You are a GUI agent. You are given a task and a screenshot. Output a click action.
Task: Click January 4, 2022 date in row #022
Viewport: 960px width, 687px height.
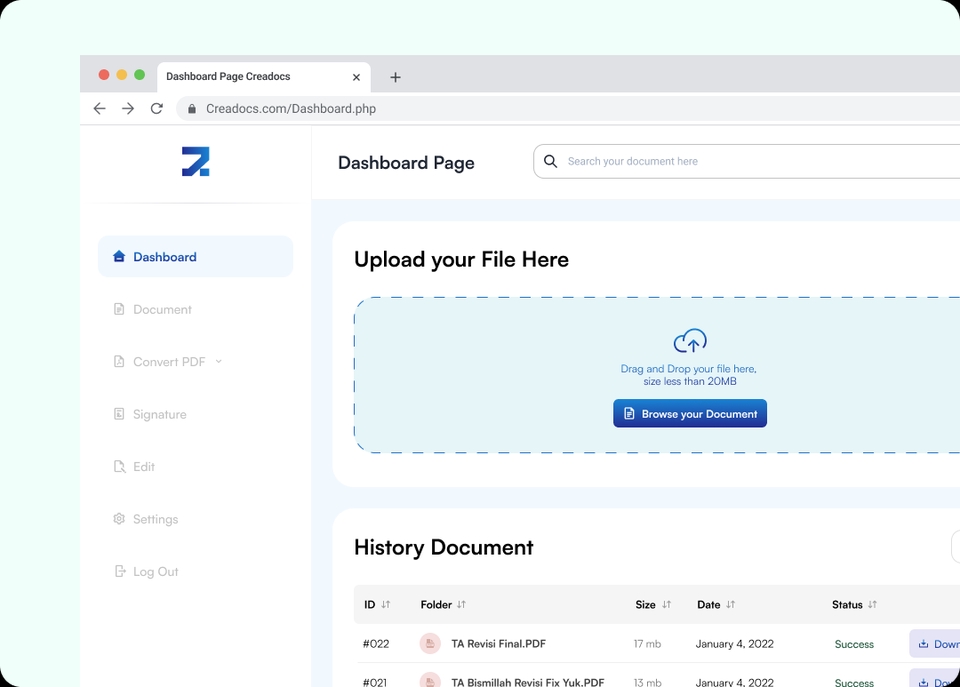pyautogui.click(x=735, y=644)
